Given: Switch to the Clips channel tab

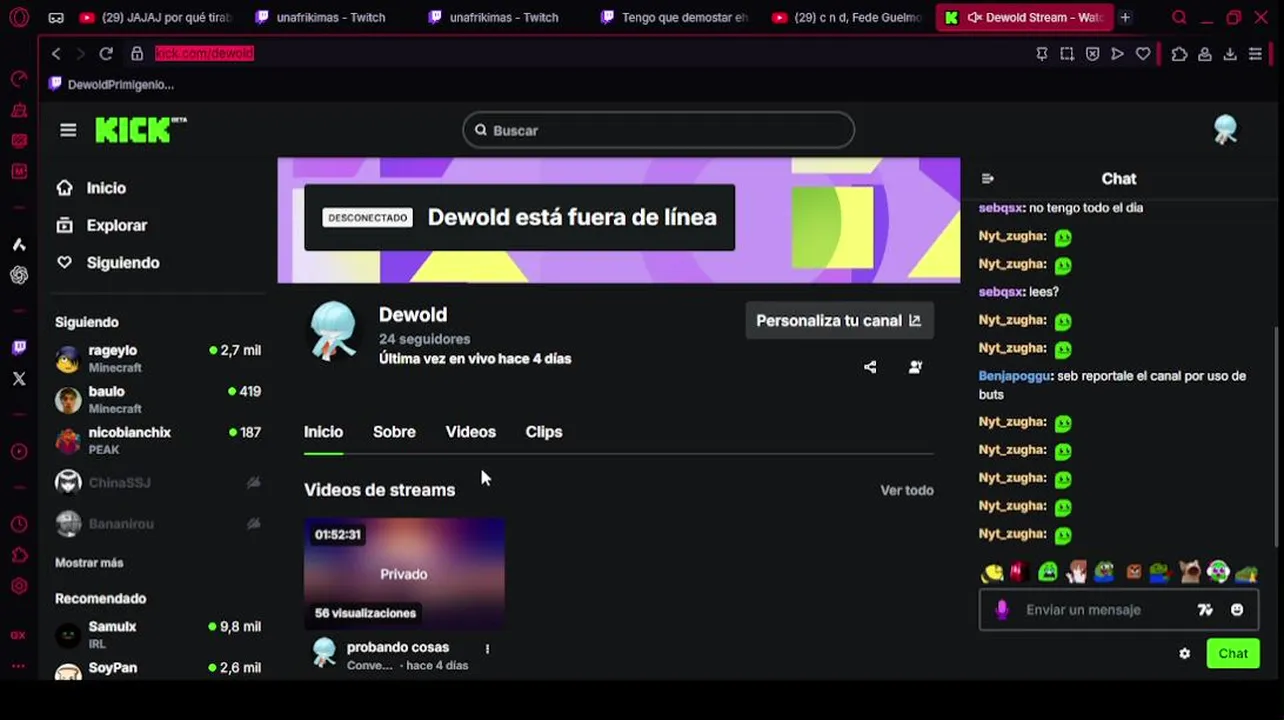Looking at the screenshot, I should click(544, 432).
